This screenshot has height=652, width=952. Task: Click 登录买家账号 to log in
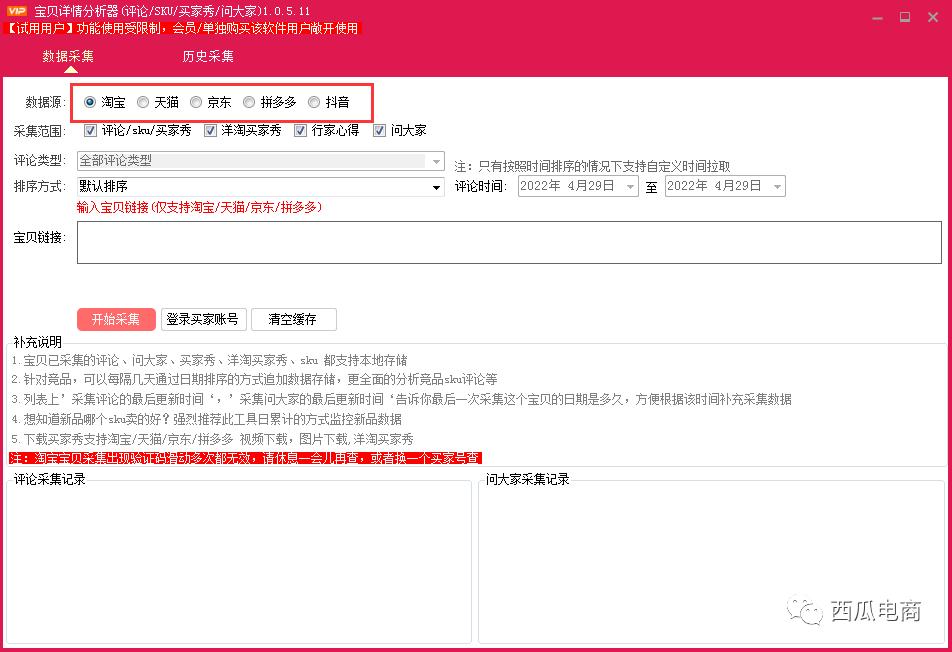point(203,319)
